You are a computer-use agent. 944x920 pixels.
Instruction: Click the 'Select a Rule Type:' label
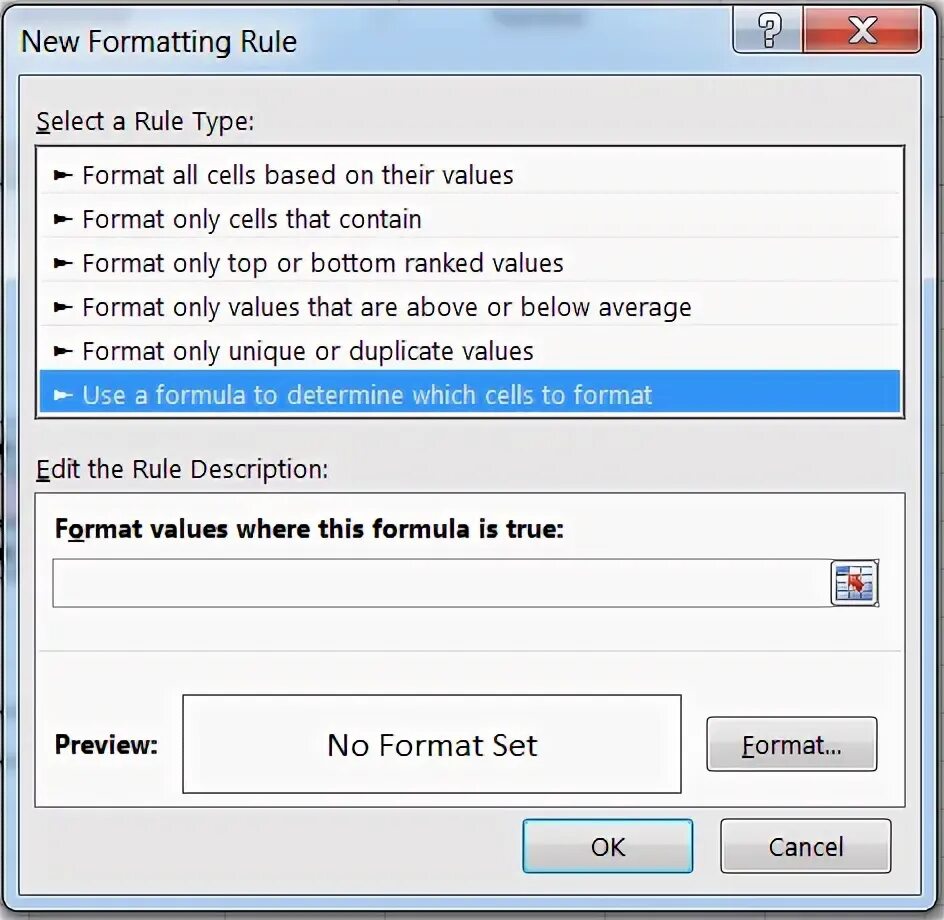145,122
